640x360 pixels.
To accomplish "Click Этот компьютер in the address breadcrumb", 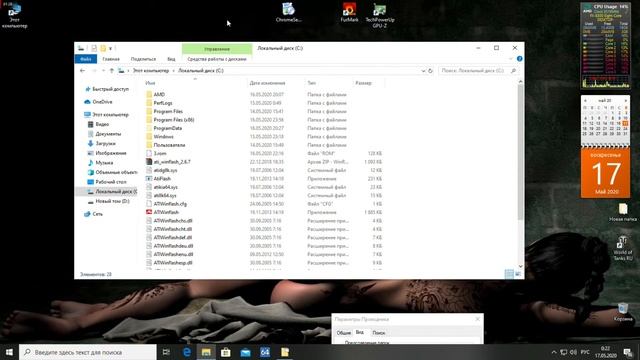I will (x=151, y=71).
